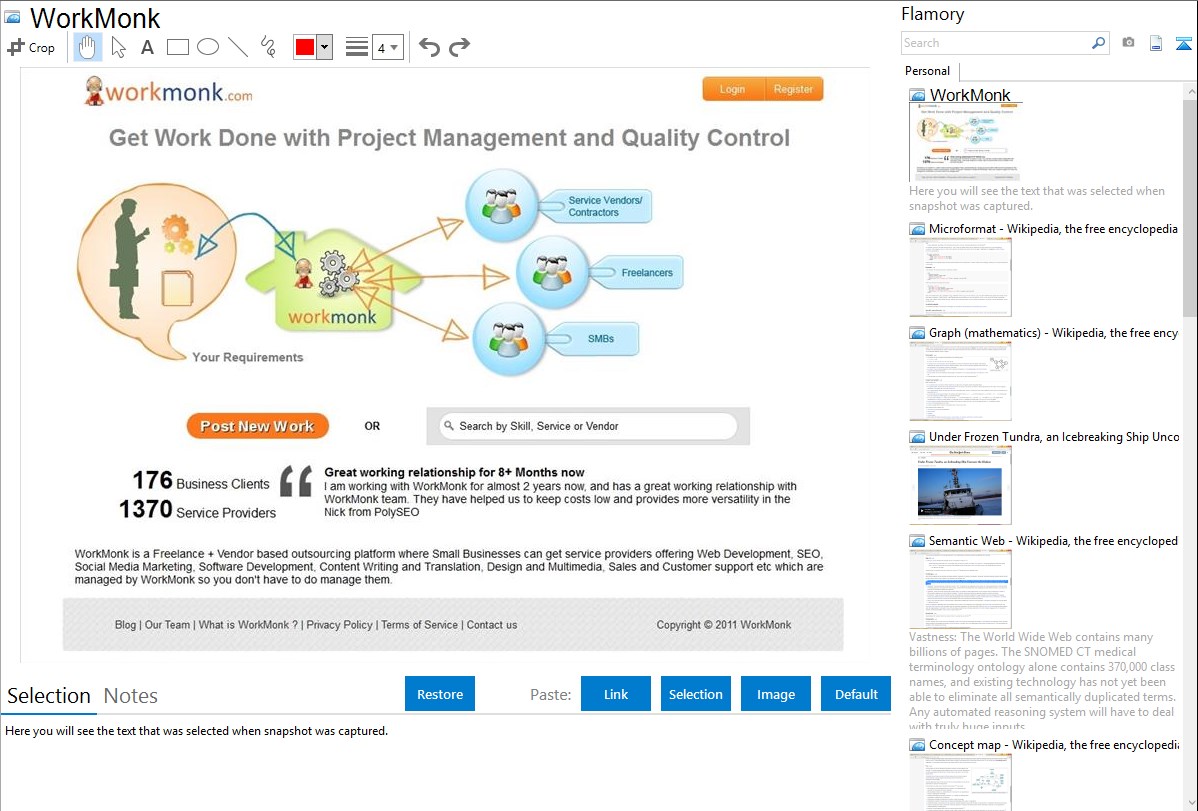
Task: Pick the rectangle drawing tool
Action: [x=177, y=47]
